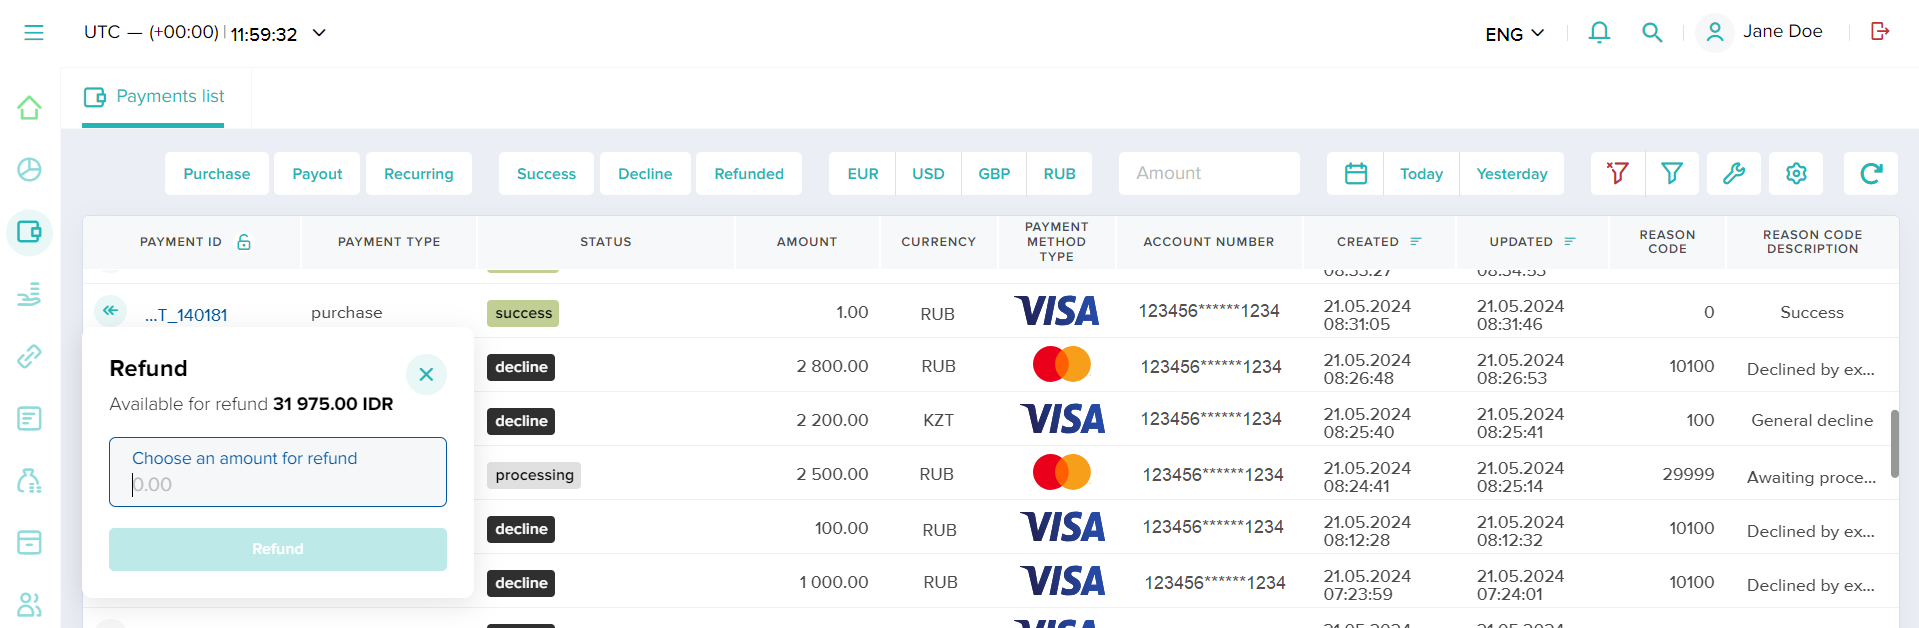Toggle the Purchase type filter
This screenshot has height=628, width=1919.
[x=217, y=174]
